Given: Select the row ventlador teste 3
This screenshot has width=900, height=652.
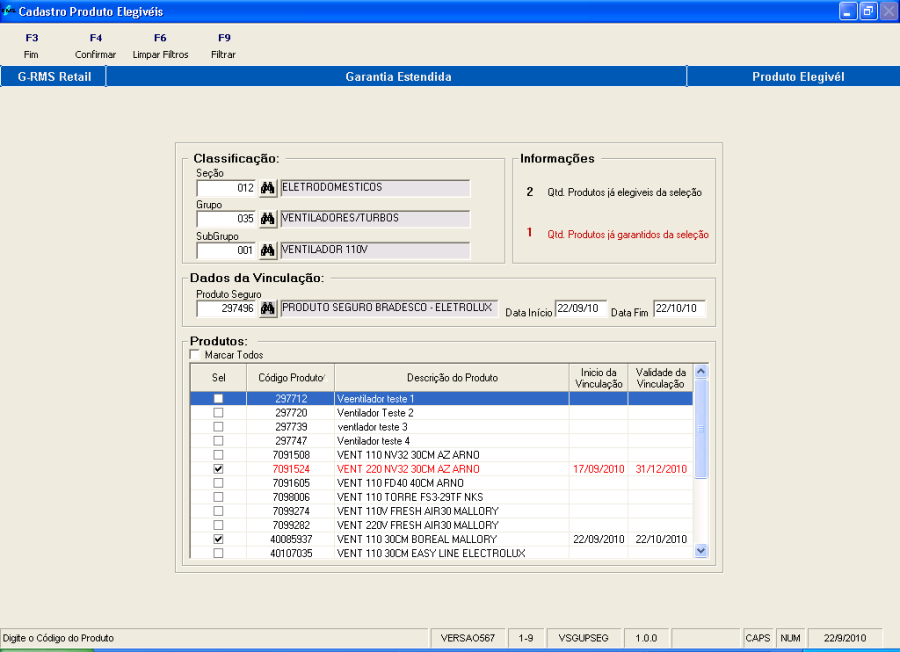Looking at the screenshot, I should [441, 426].
